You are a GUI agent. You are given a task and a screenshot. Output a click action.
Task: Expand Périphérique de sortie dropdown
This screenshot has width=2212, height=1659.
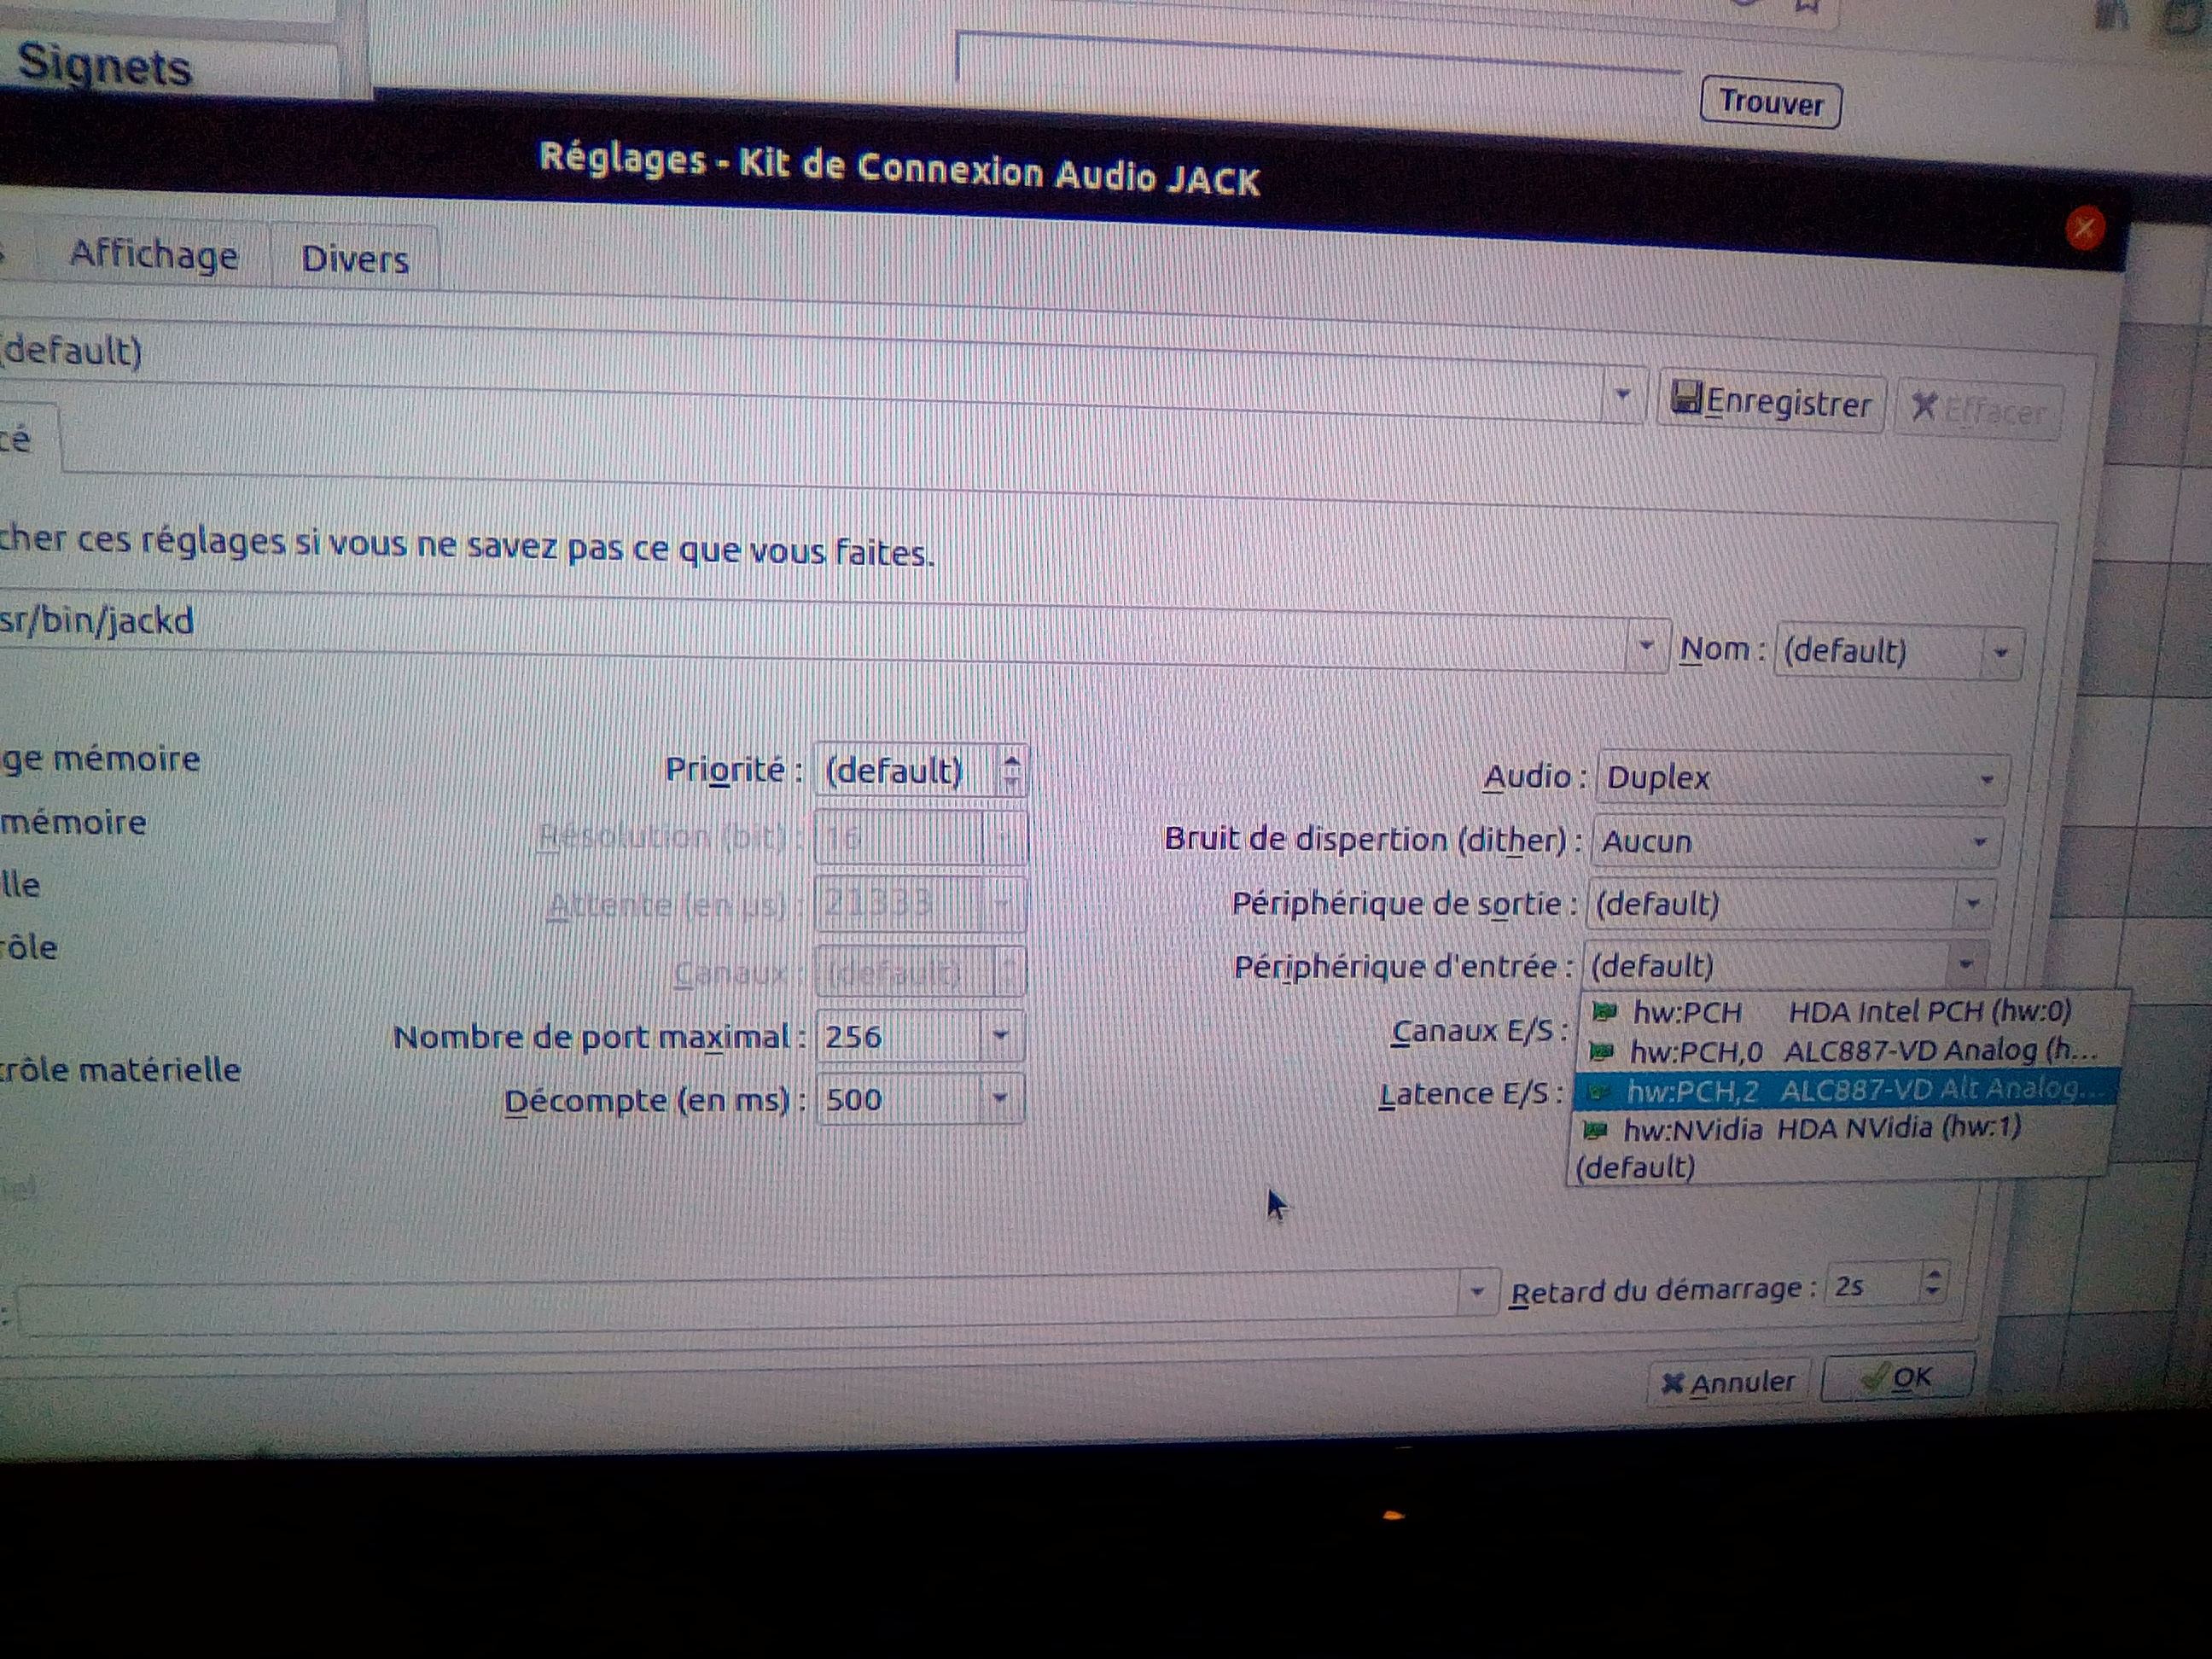click(x=1972, y=904)
